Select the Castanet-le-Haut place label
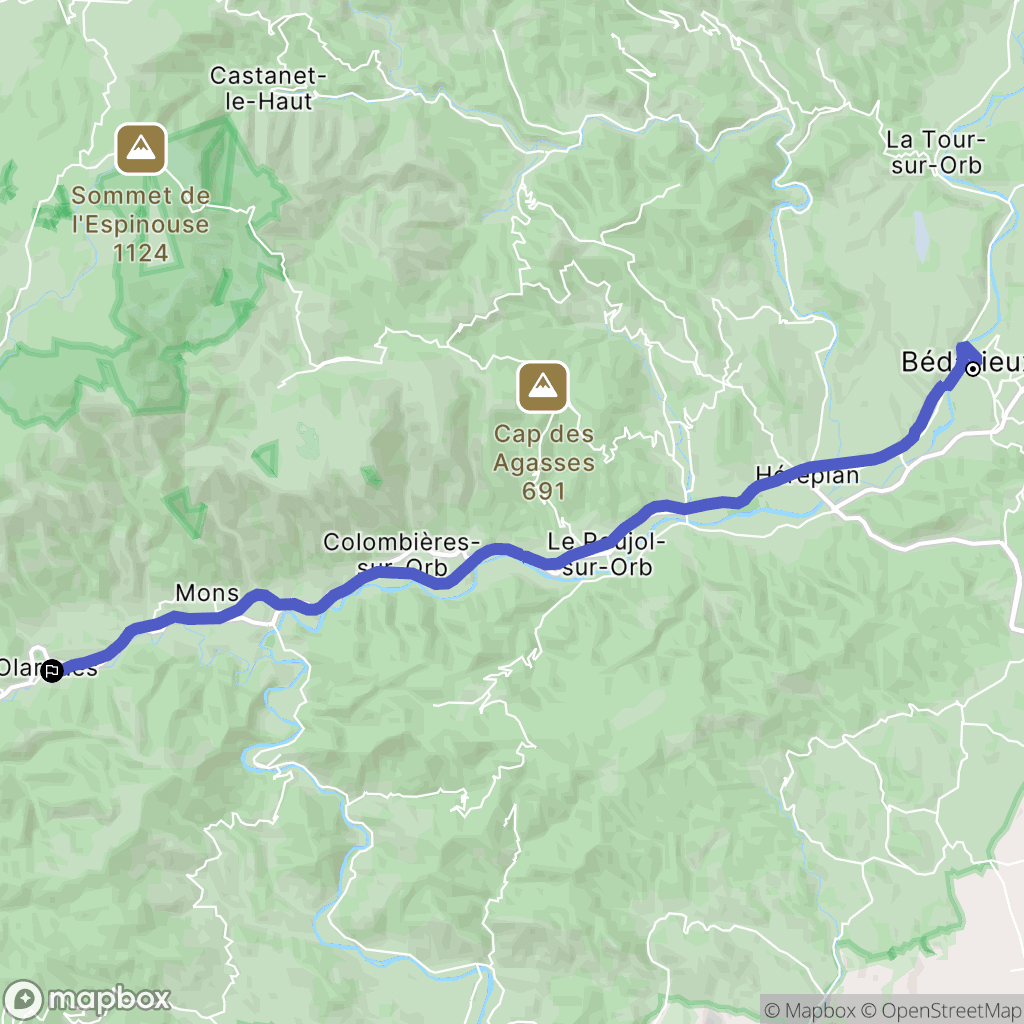Screen dimensions: 1024x1024 (x=268, y=88)
